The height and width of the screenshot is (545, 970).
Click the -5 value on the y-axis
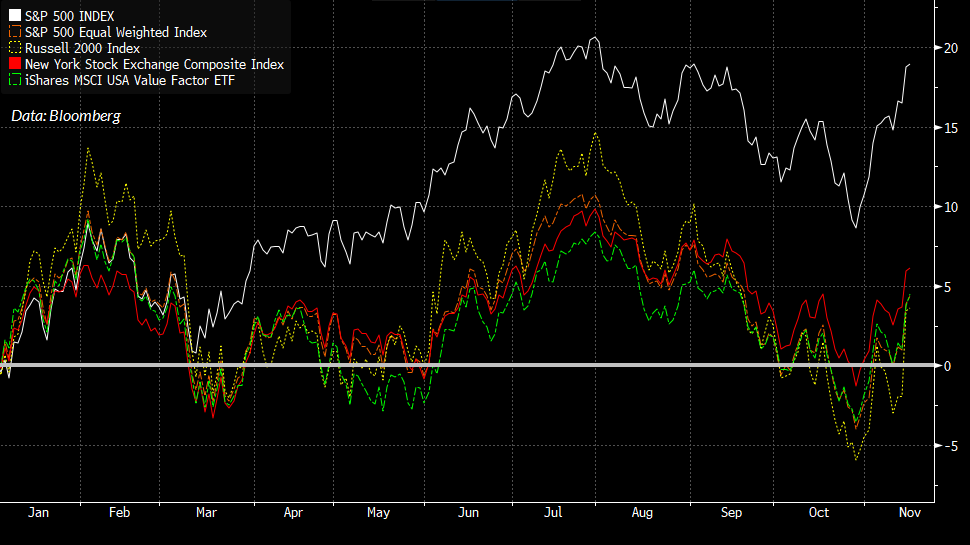[x=948, y=446]
